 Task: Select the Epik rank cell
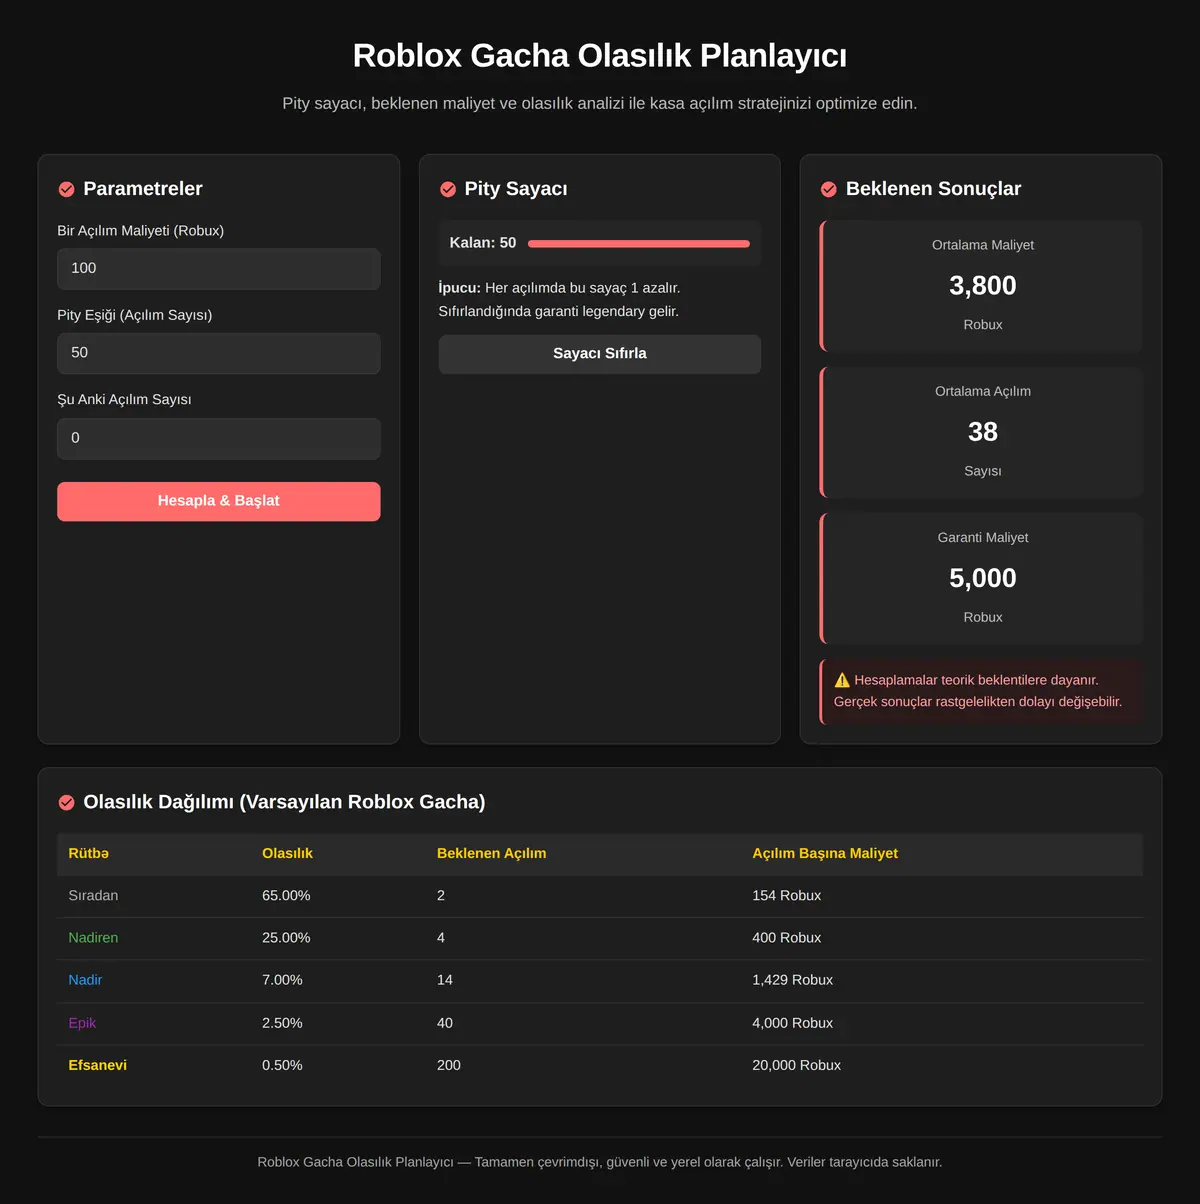82,1023
